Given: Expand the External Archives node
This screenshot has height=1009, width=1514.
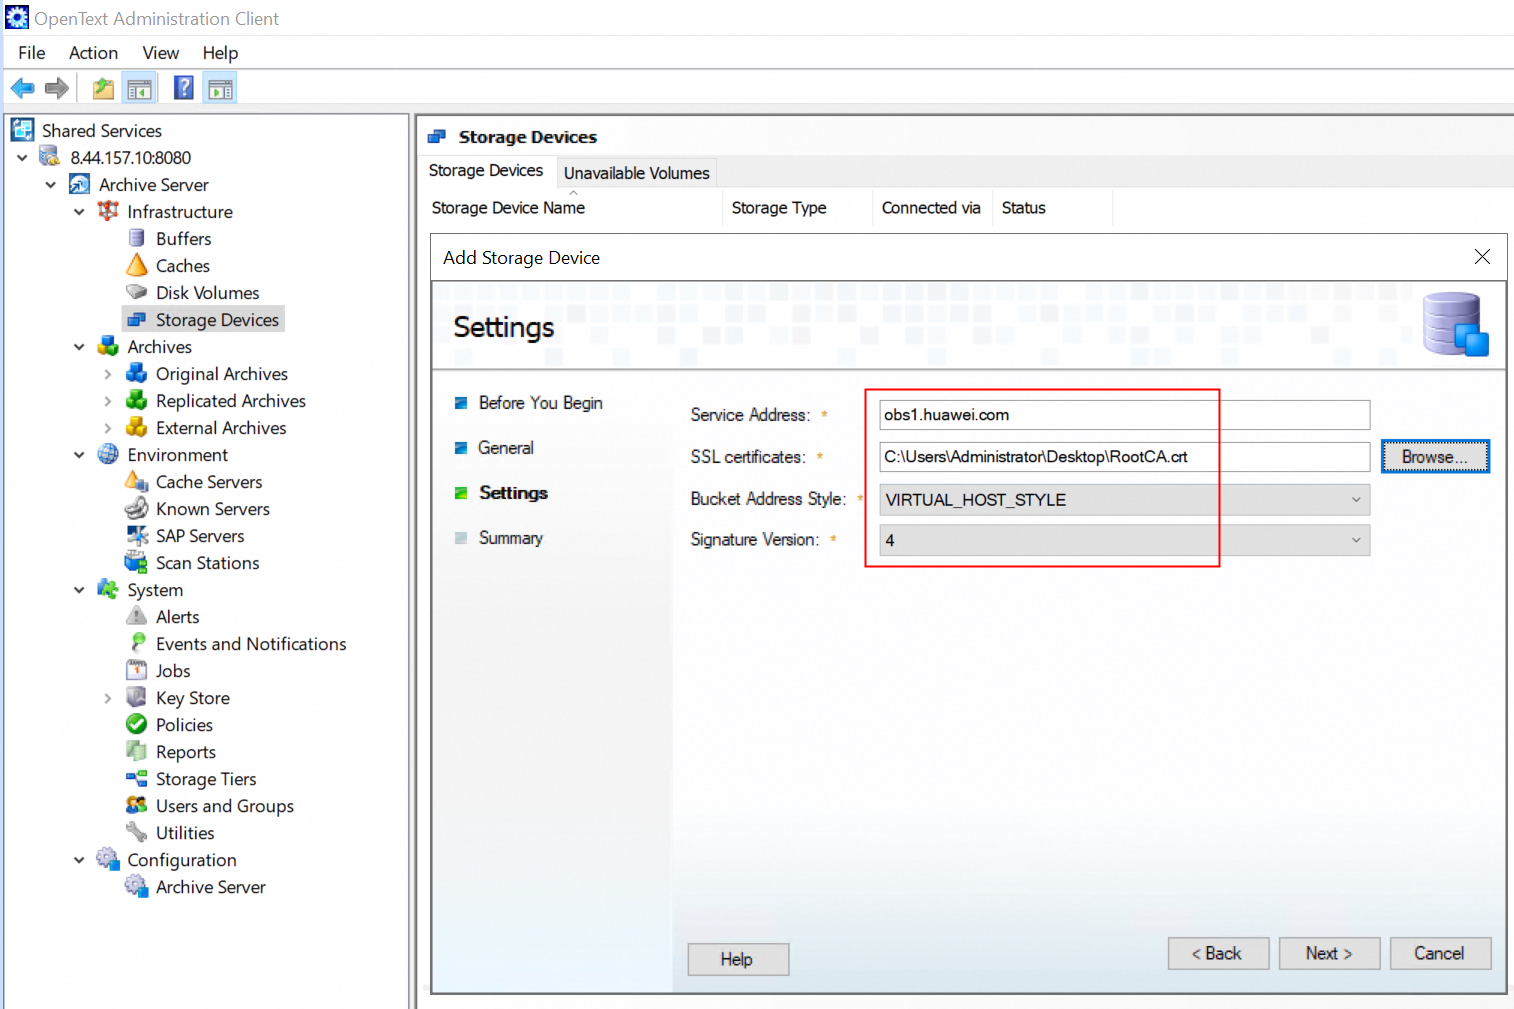Looking at the screenshot, I should [x=108, y=428].
